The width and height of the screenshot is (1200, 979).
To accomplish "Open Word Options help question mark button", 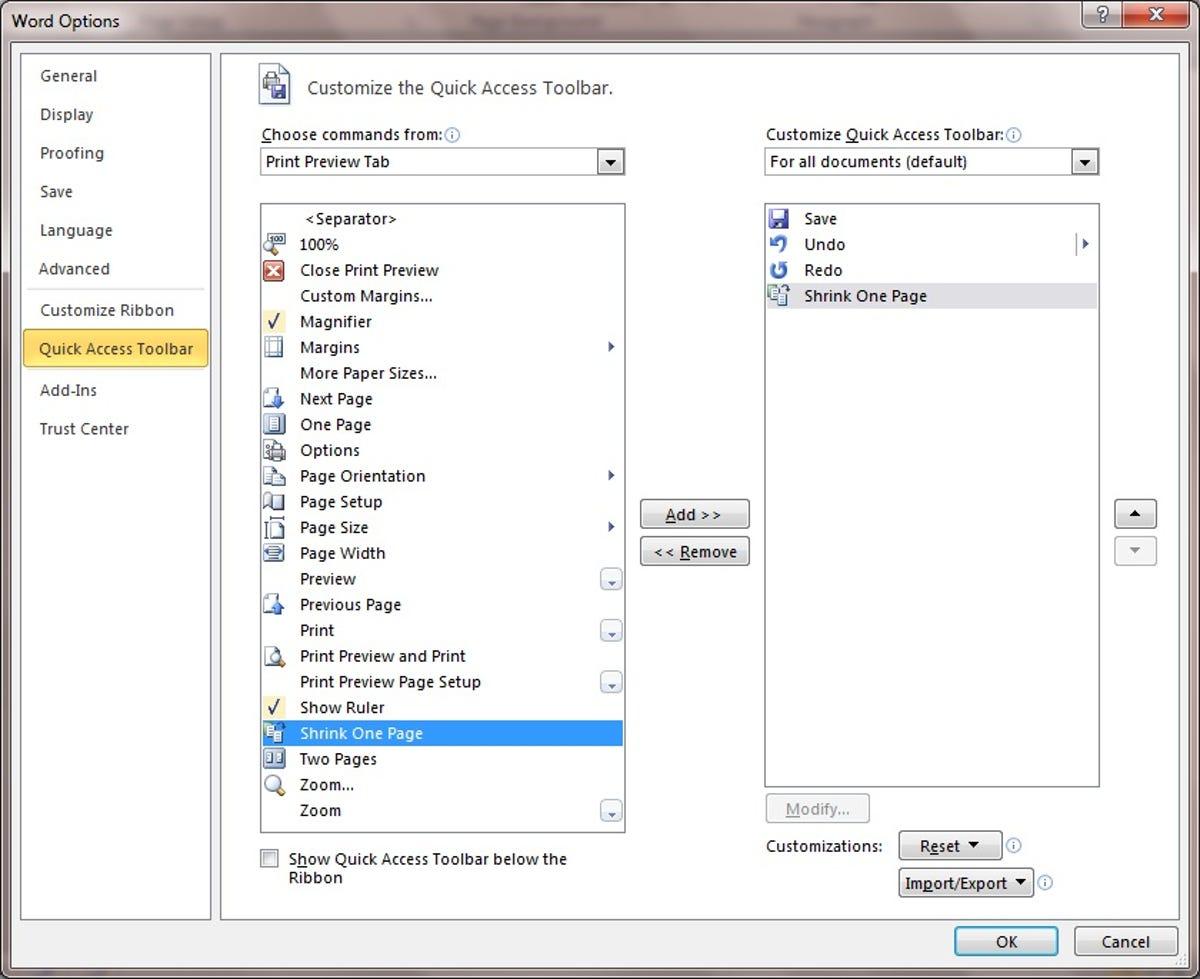I will tap(1102, 14).
